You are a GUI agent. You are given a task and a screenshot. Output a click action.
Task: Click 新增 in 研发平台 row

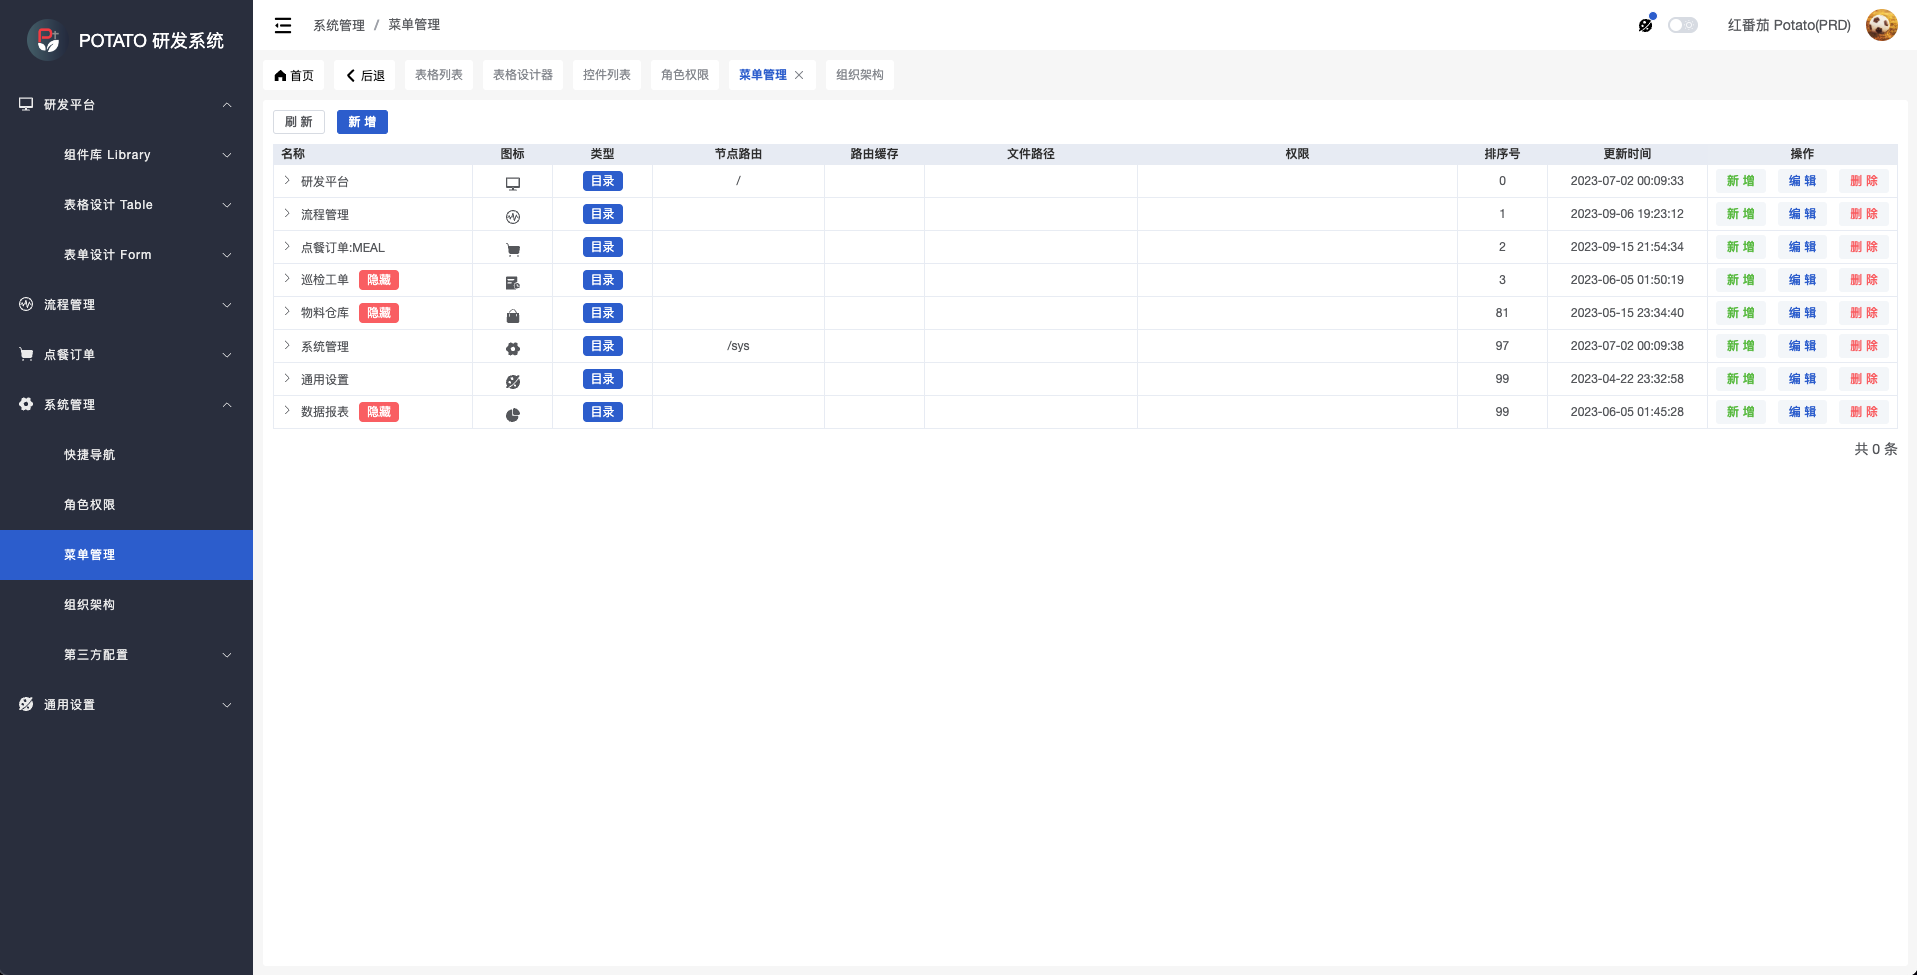point(1741,181)
